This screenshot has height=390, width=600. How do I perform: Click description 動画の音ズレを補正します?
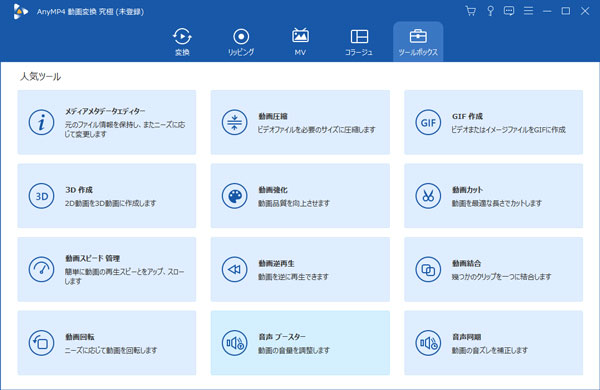(x=489, y=350)
